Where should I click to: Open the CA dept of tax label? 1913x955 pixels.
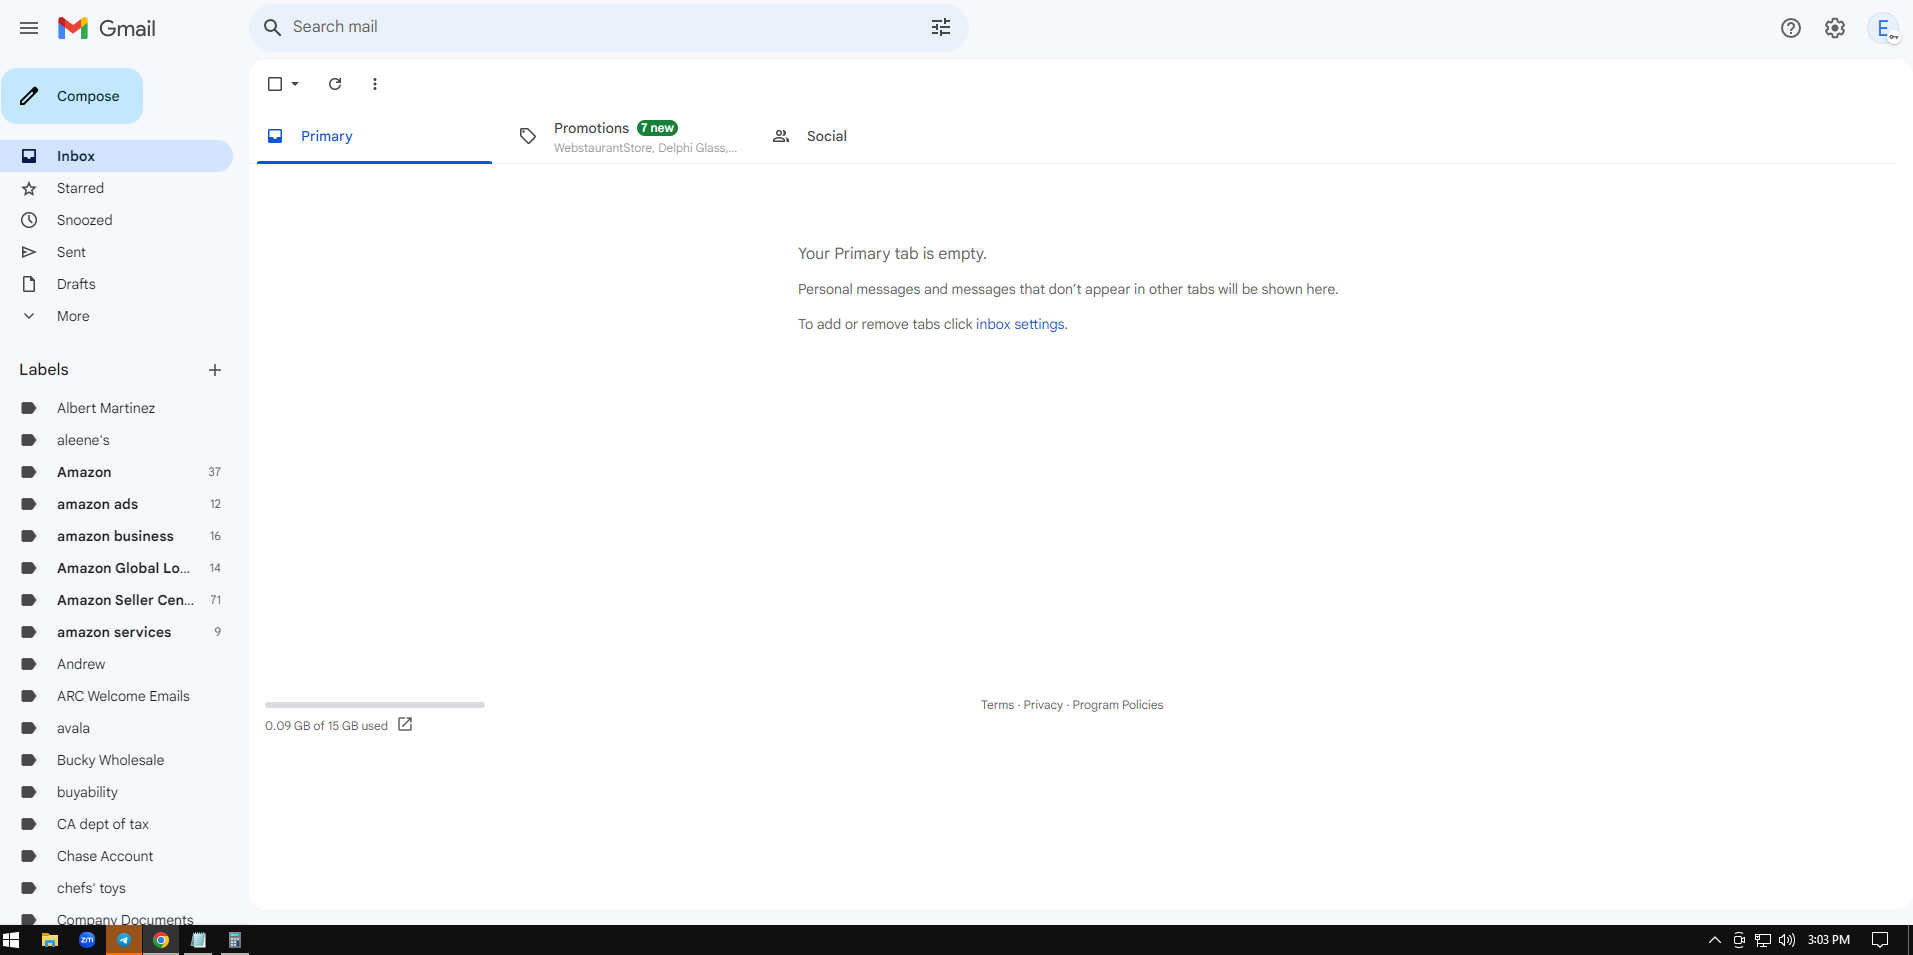[x=116, y=824]
